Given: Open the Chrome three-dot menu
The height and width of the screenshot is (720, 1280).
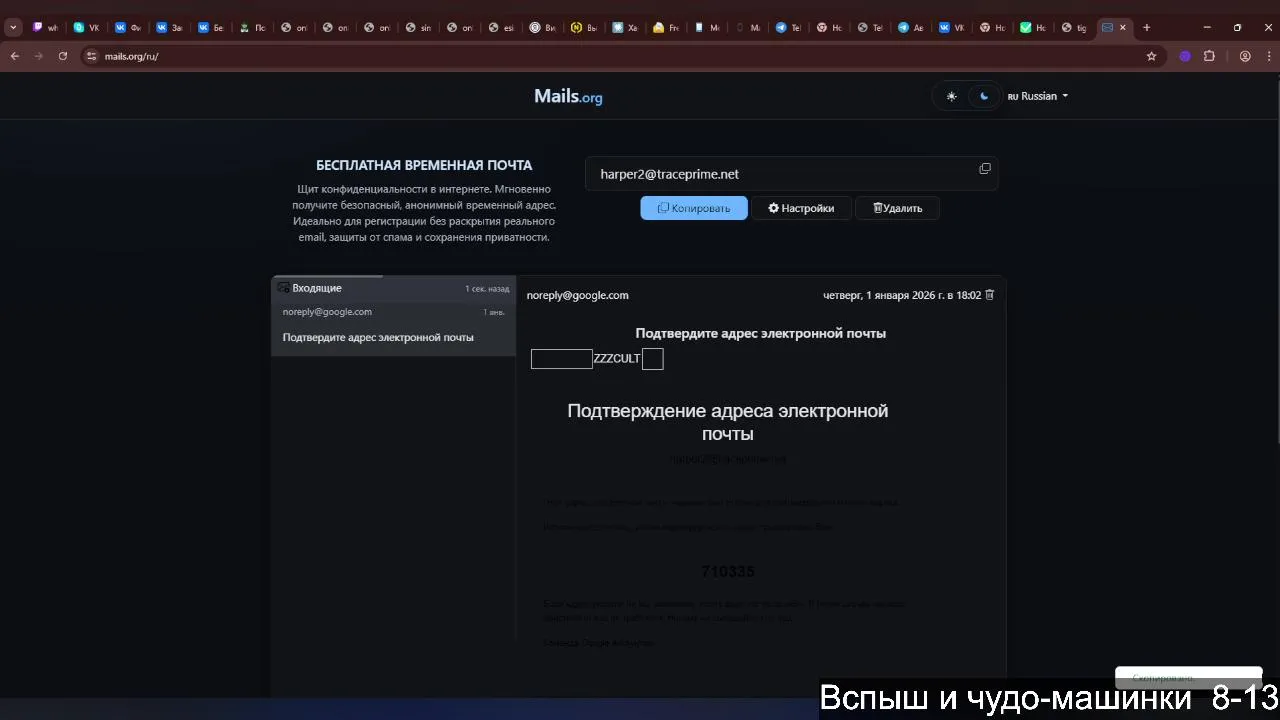Looking at the screenshot, I should point(1267,56).
